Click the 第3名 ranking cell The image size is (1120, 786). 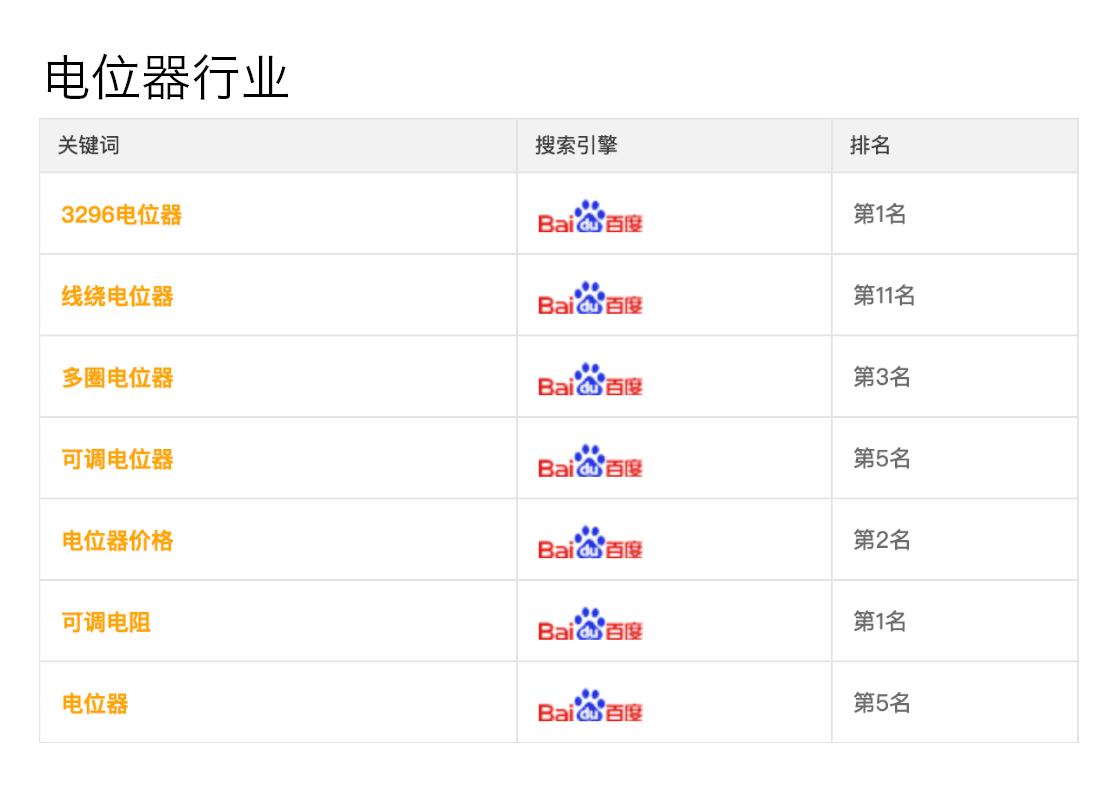881,376
